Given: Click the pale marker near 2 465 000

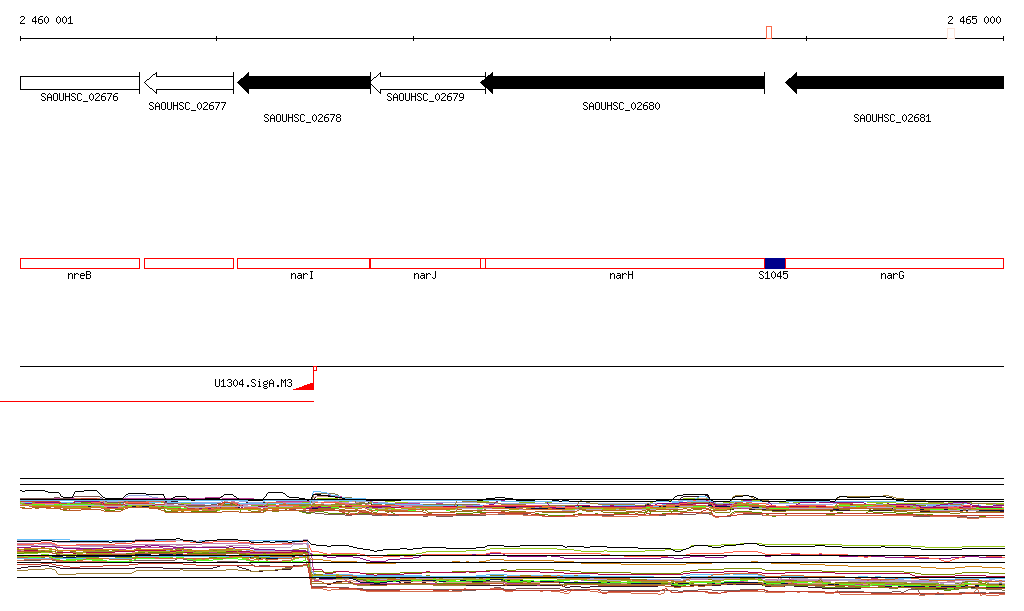Looking at the screenshot, I should pyautogui.click(x=951, y=33).
